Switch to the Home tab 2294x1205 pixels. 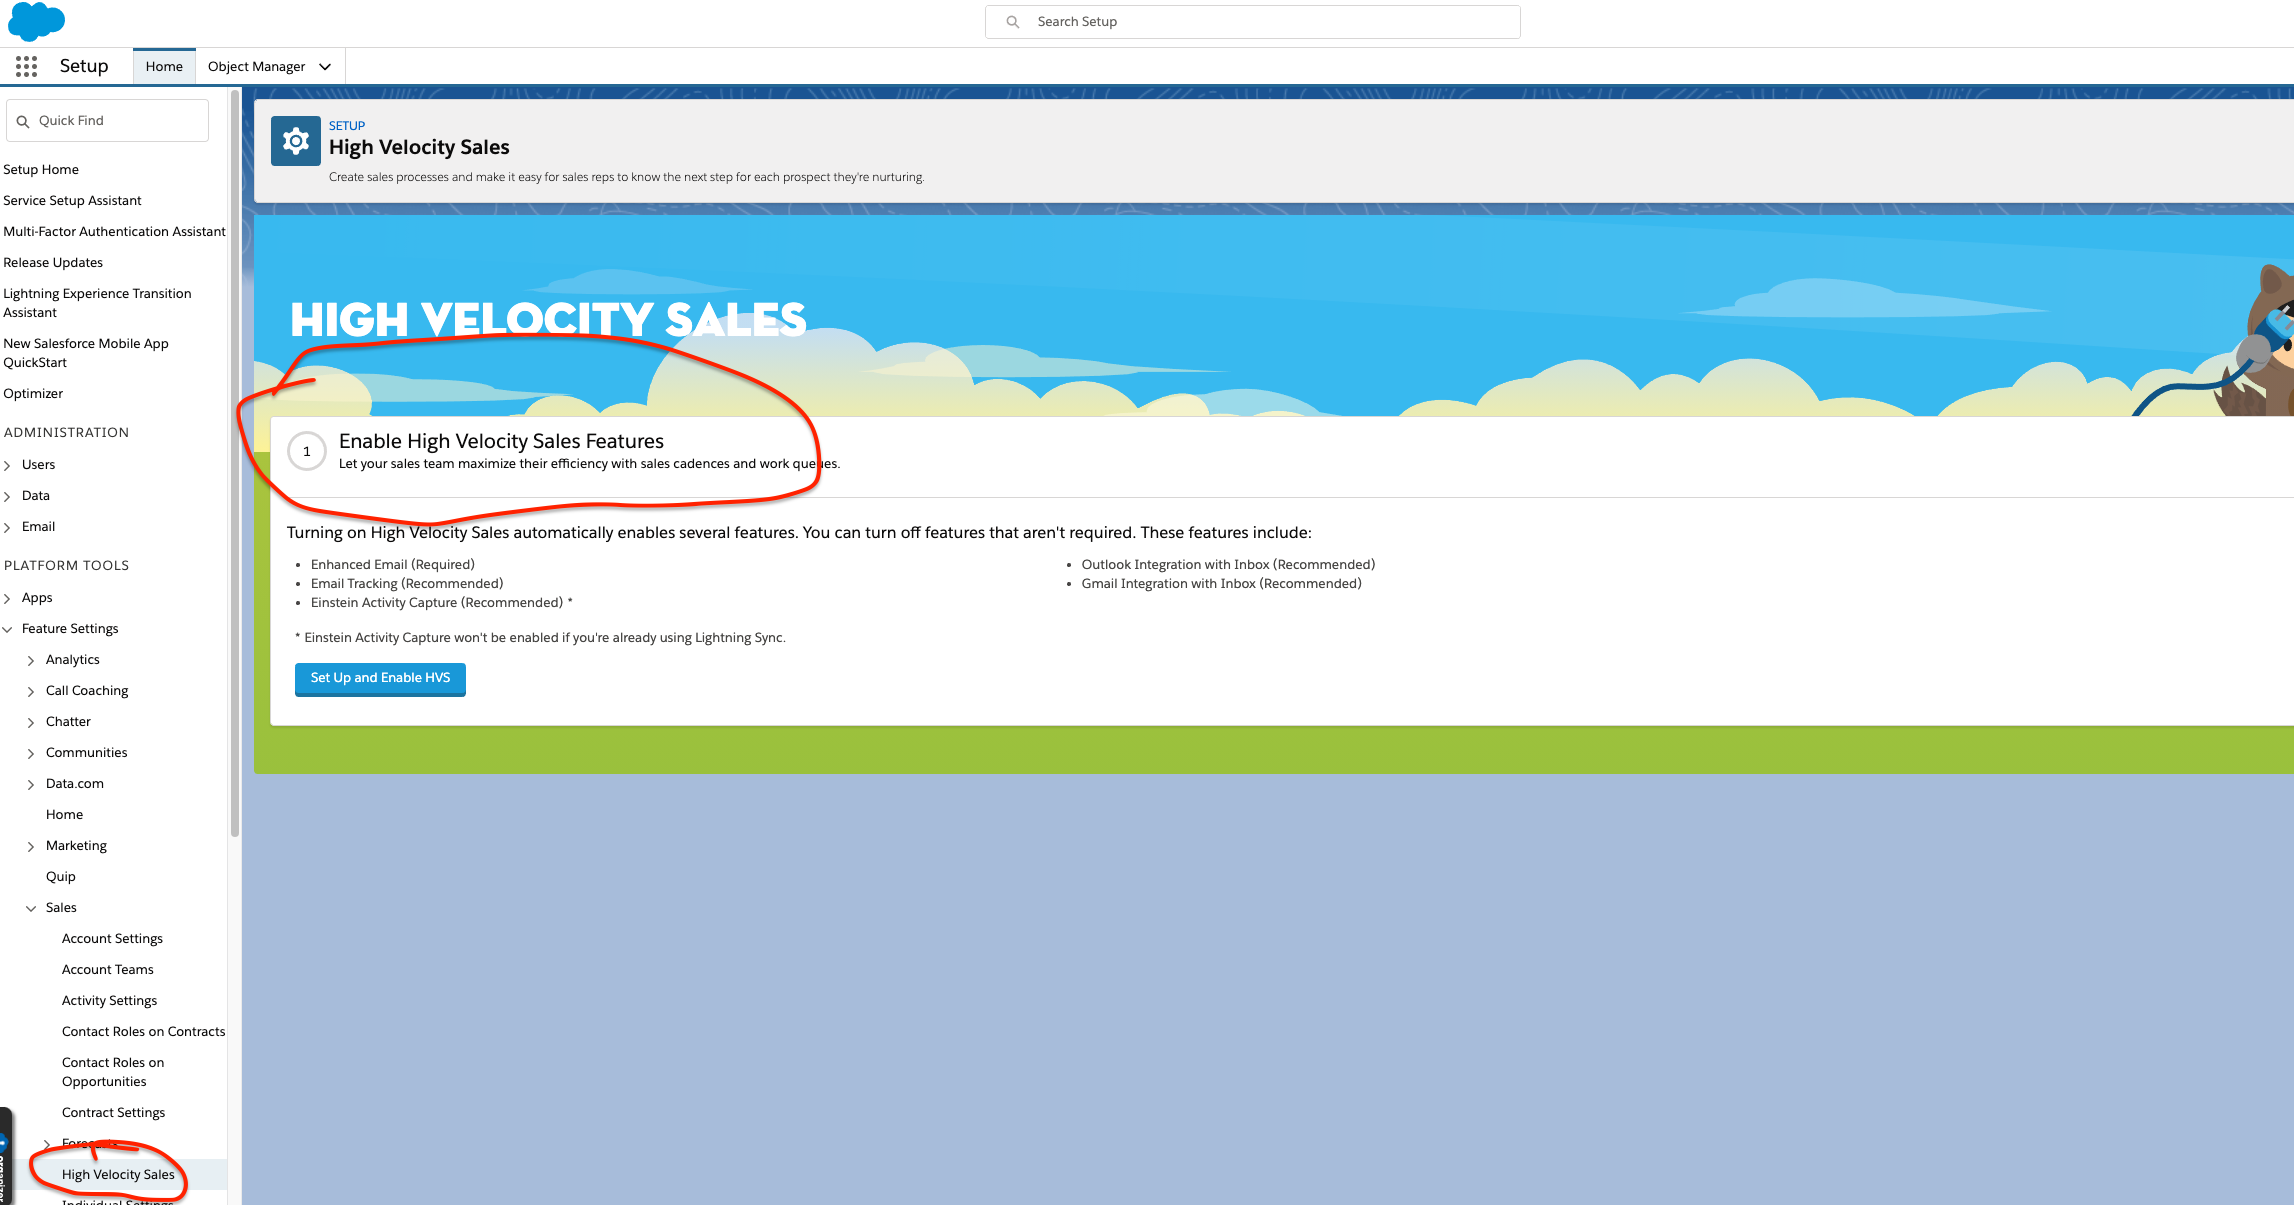click(x=164, y=66)
